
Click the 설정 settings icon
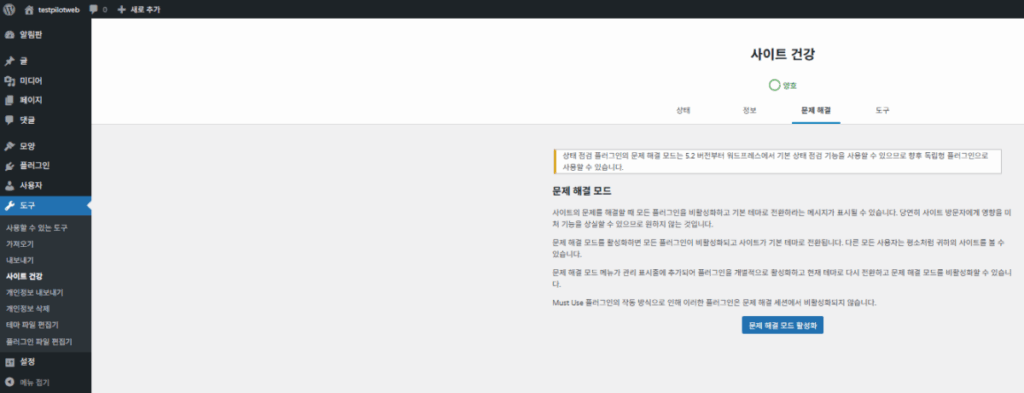pos(9,362)
